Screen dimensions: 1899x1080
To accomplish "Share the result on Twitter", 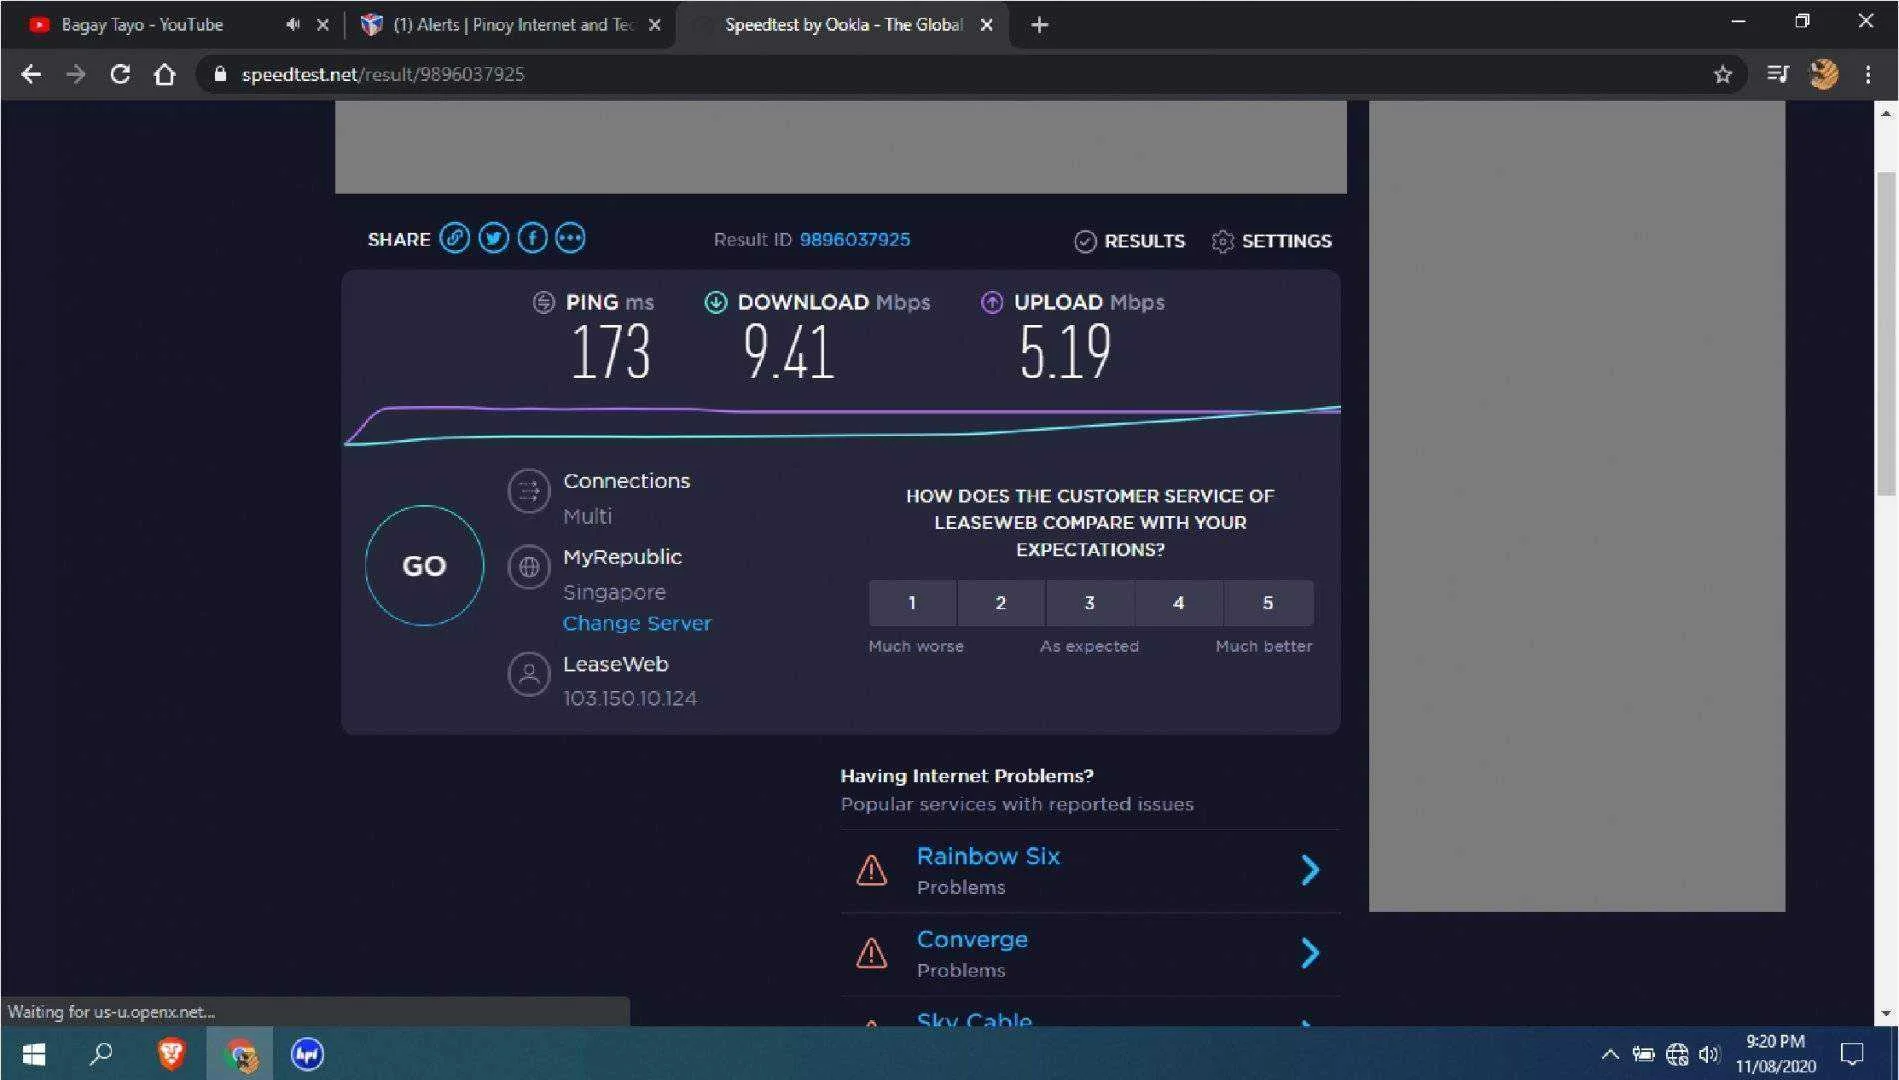I will pyautogui.click(x=493, y=238).
